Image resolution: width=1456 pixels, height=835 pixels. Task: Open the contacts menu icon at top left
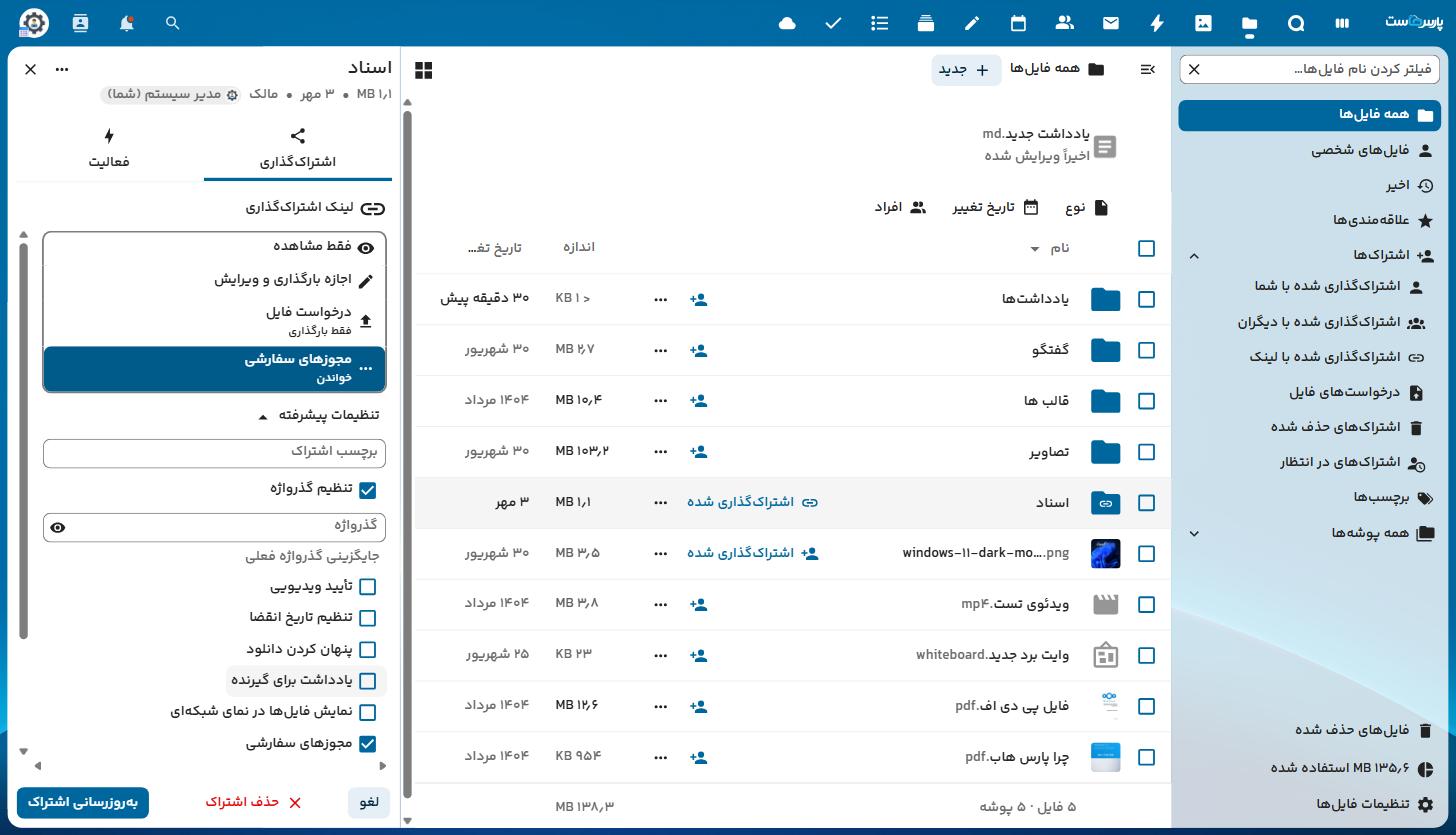80,23
